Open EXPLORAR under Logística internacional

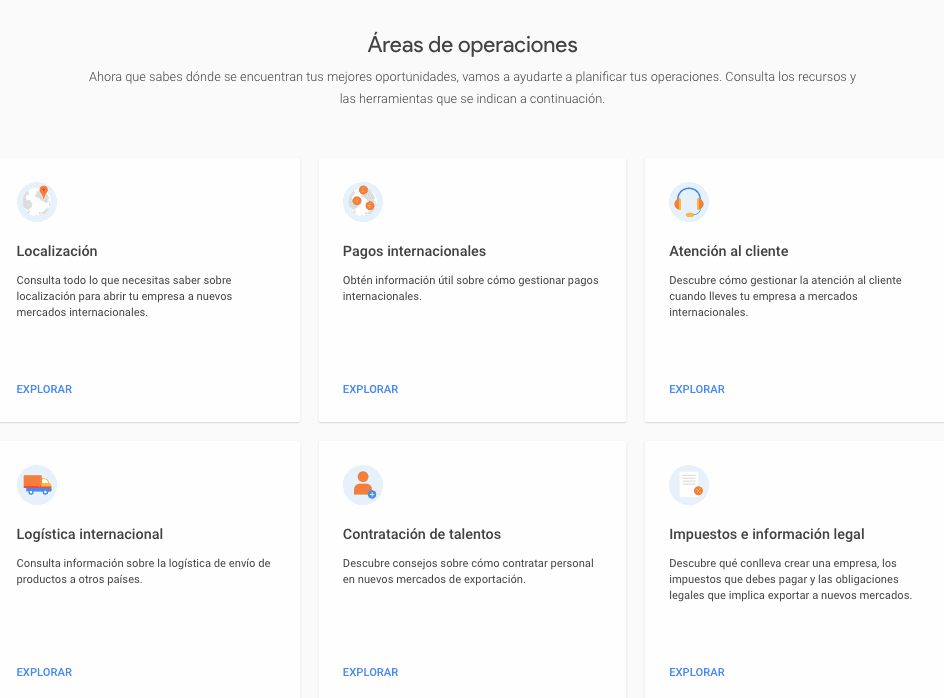(x=44, y=672)
